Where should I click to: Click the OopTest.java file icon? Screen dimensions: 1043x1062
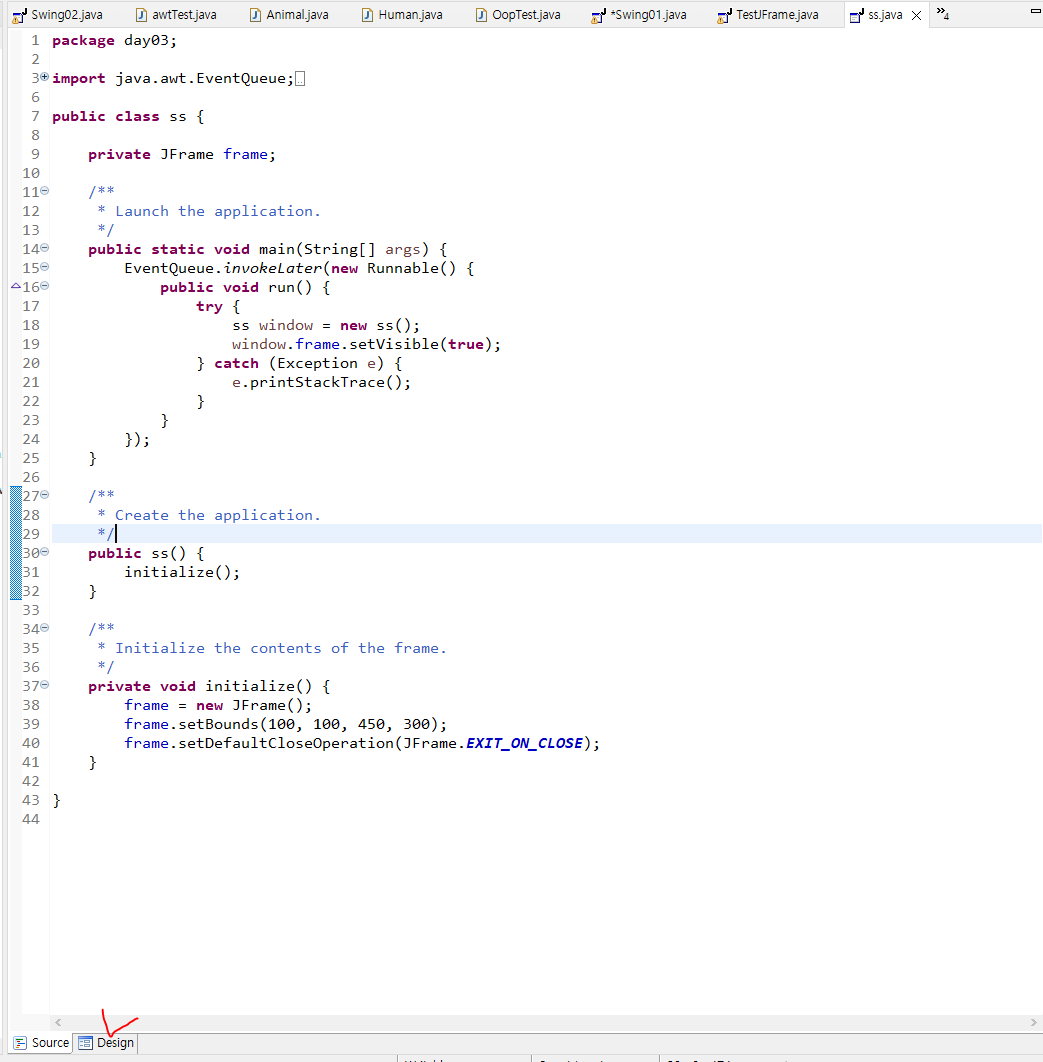482,15
